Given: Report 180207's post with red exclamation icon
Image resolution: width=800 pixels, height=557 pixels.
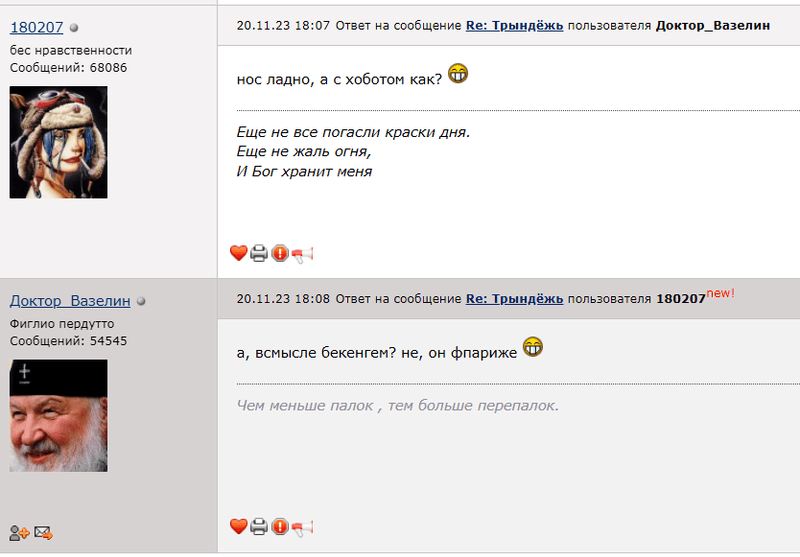Looking at the screenshot, I should 280,253.
